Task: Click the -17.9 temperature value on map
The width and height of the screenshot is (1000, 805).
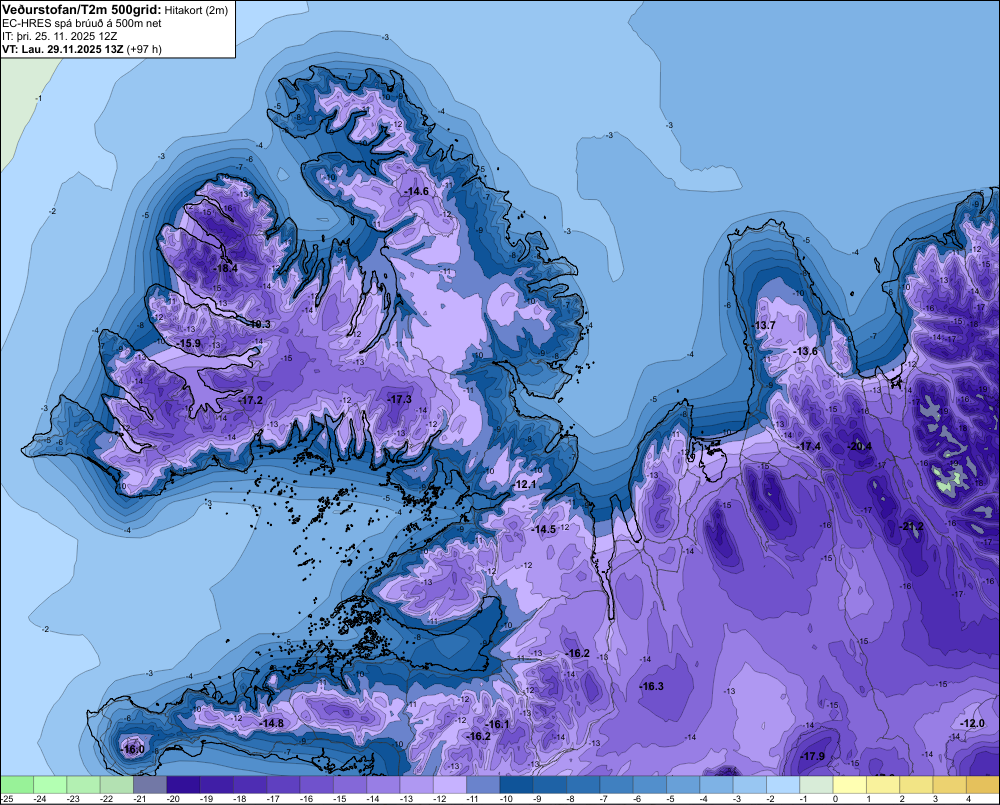Action: pyautogui.click(x=812, y=756)
